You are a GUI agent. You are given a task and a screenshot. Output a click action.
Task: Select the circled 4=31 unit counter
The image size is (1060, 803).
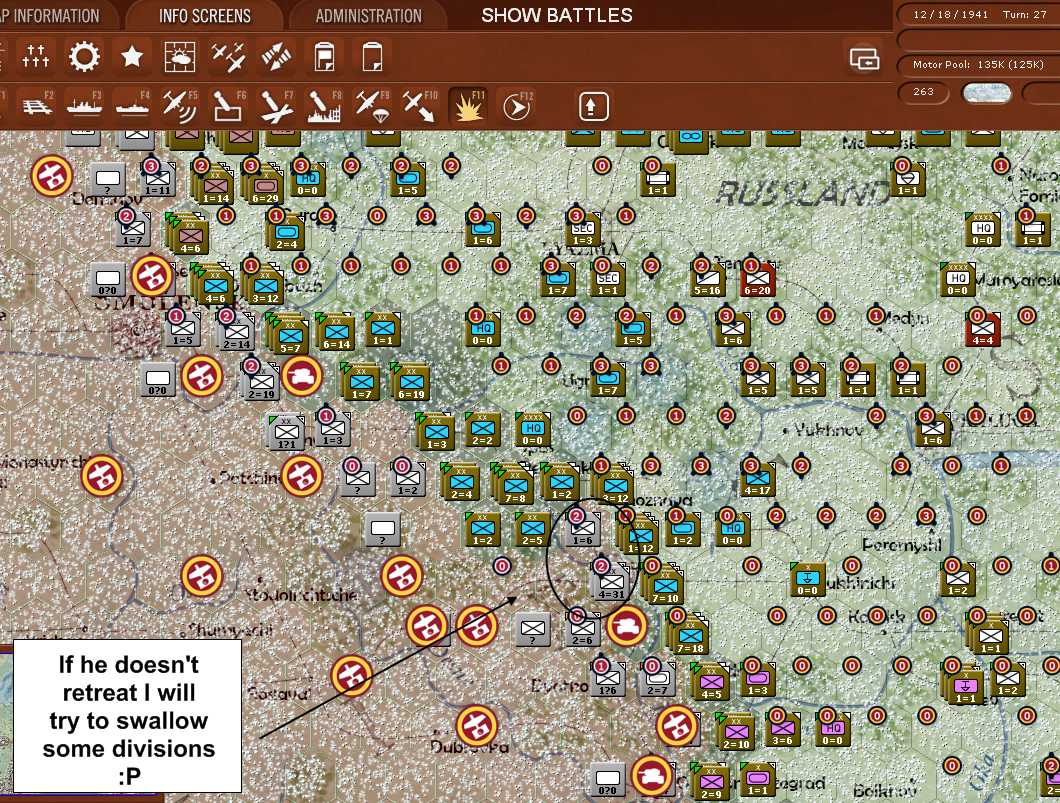pyautogui.click(x=611, y=585)
